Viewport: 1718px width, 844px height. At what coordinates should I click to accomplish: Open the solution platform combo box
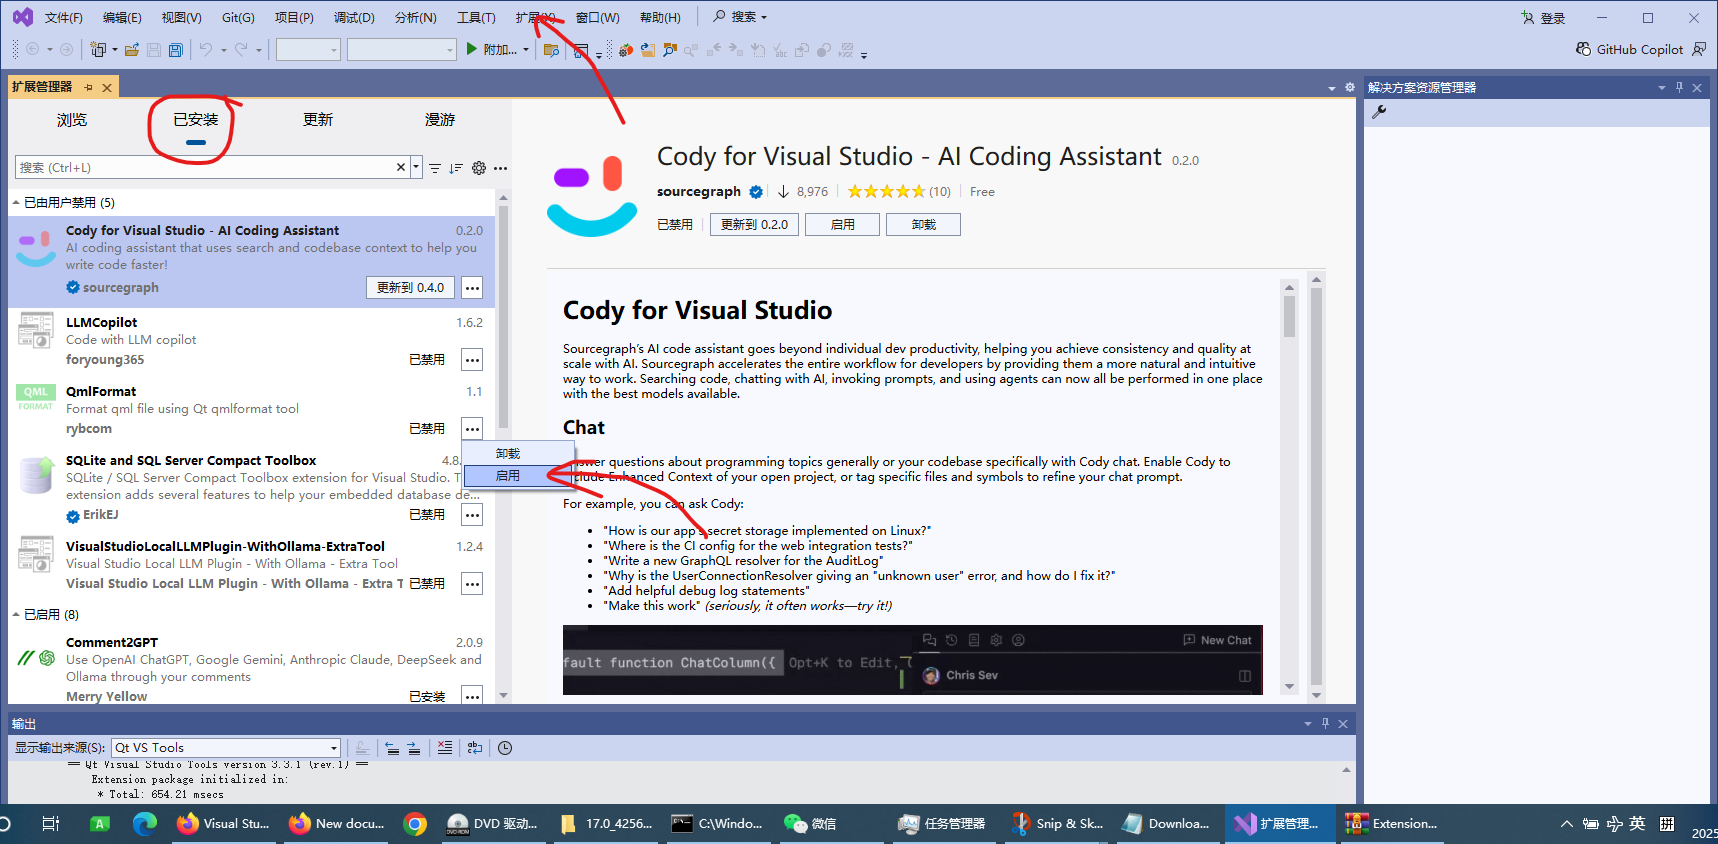402,49
